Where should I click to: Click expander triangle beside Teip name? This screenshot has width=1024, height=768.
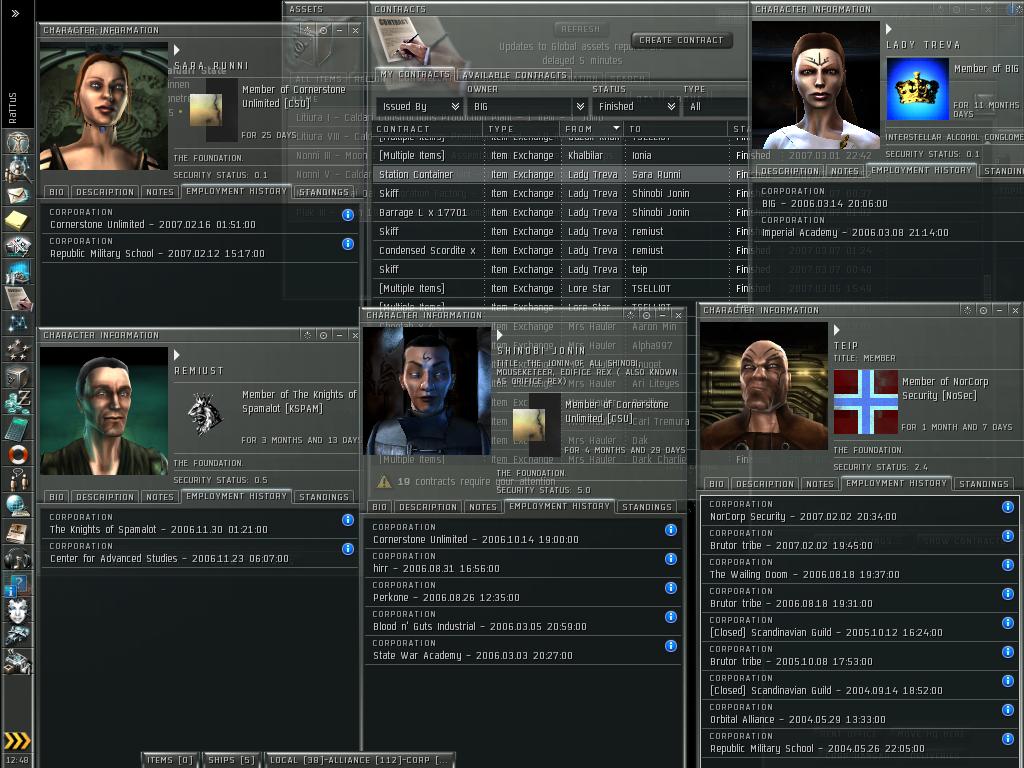837,330
